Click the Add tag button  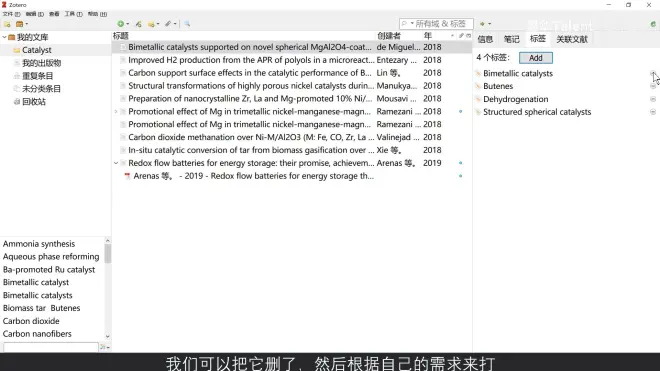point(535,58)
